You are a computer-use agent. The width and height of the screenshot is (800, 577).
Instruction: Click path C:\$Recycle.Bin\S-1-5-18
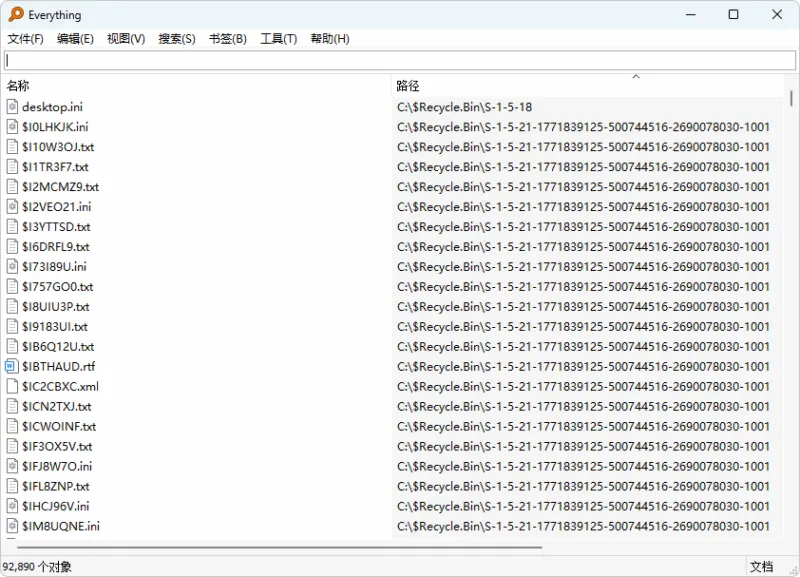tap(464, 107)
